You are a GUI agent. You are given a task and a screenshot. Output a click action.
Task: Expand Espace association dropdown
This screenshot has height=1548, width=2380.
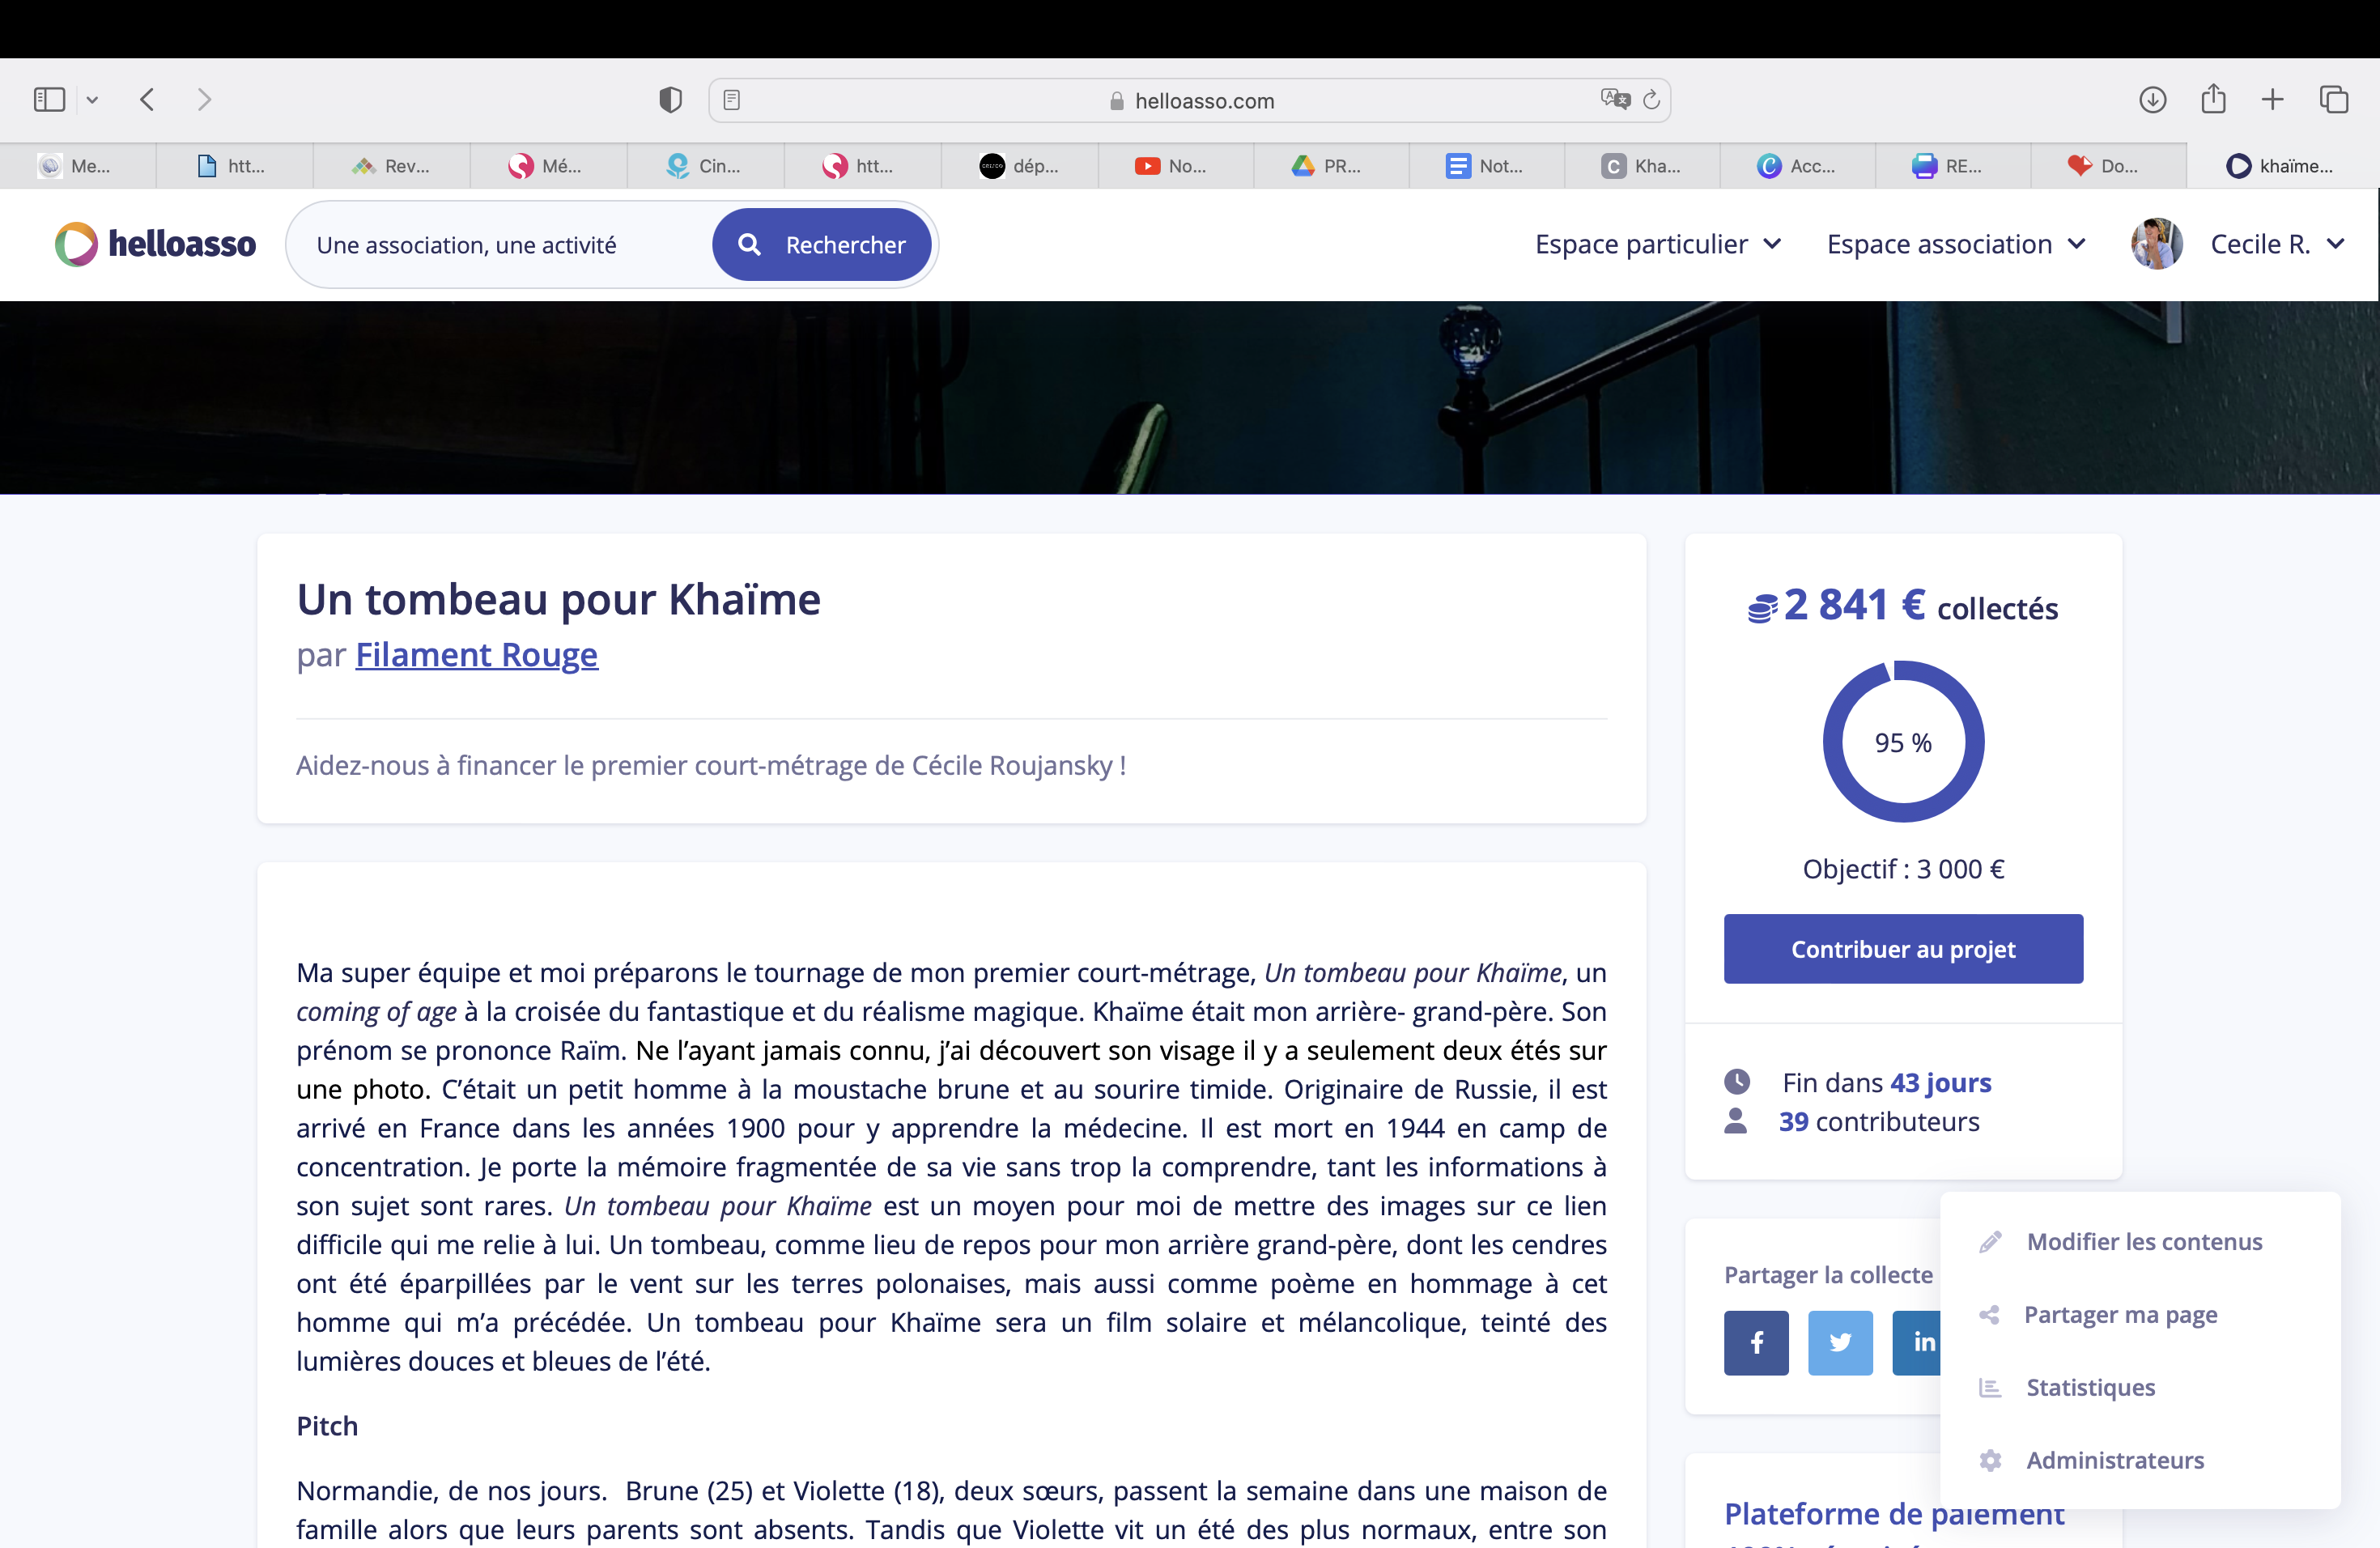point(1955,245)
